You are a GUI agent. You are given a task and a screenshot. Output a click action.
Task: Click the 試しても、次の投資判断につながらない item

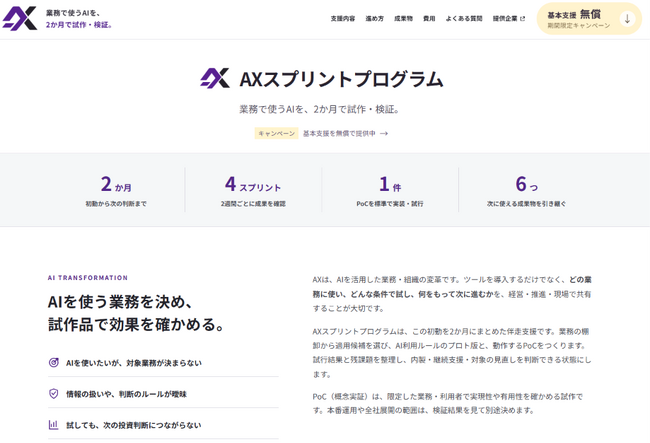163,425
